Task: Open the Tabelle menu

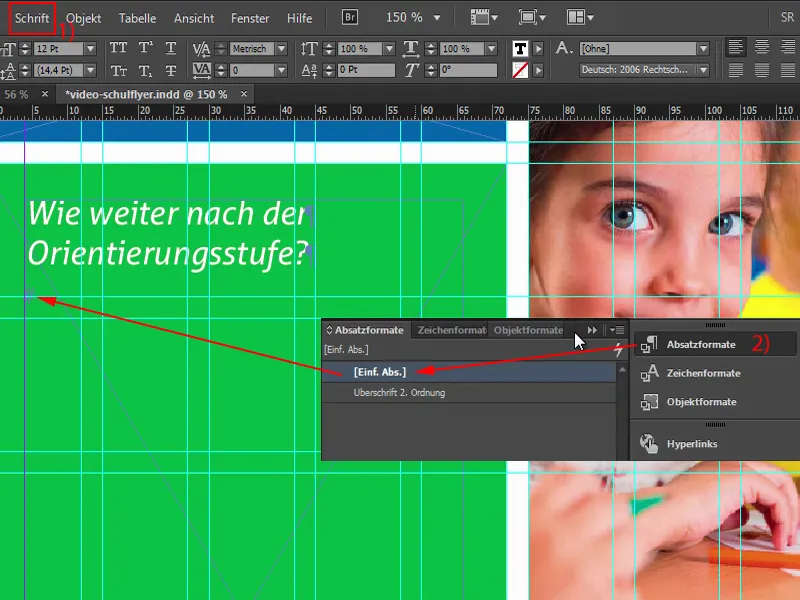Action: click(137, 18)
